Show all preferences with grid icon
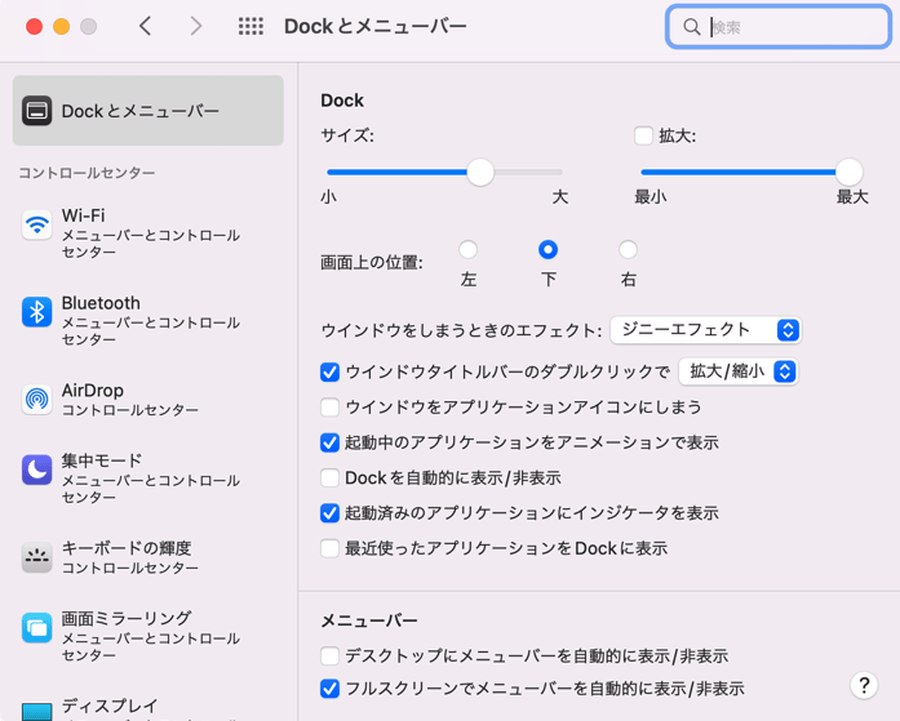Screen dimensions: 900x721 tap(251, 26)
